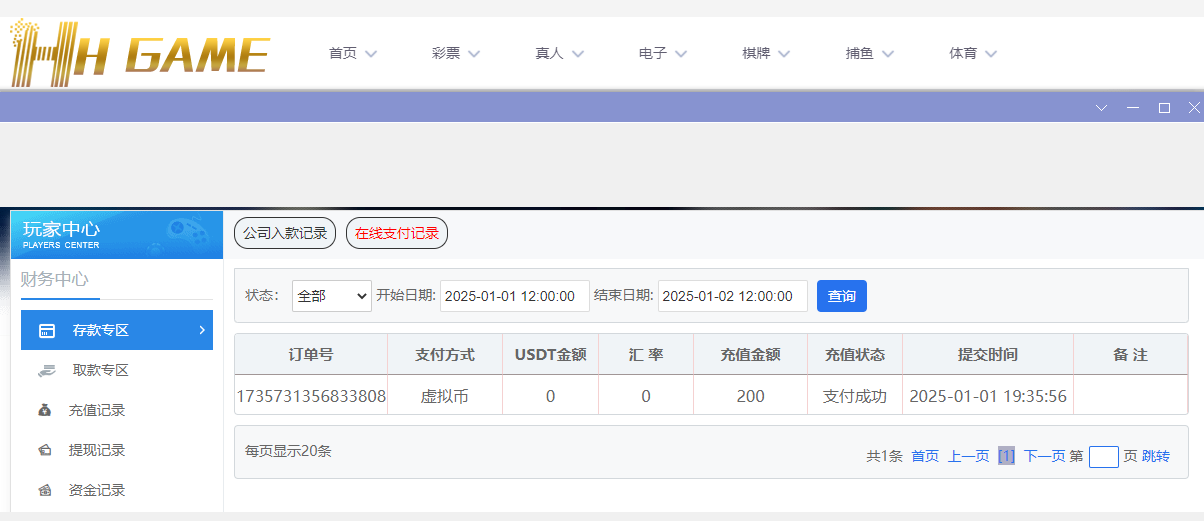Expand the 真人 live casino menu

(559, 54)
